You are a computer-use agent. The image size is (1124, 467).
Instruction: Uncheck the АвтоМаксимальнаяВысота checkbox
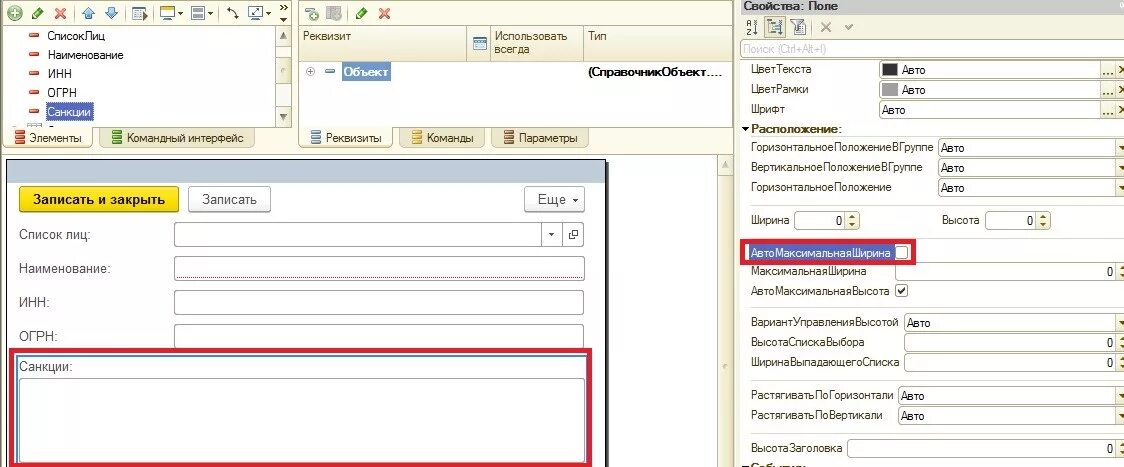[902, 291]
